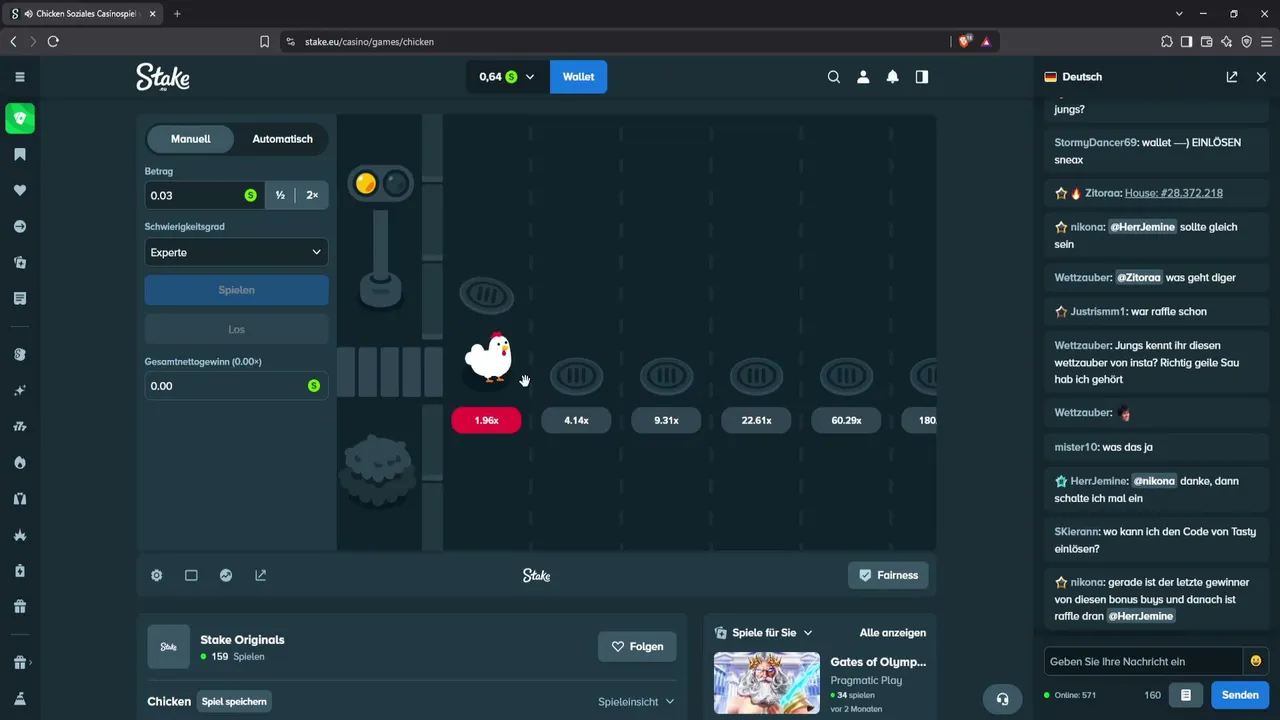Open chat rules document icon
1280x720 pixels.
(1186, 695)
